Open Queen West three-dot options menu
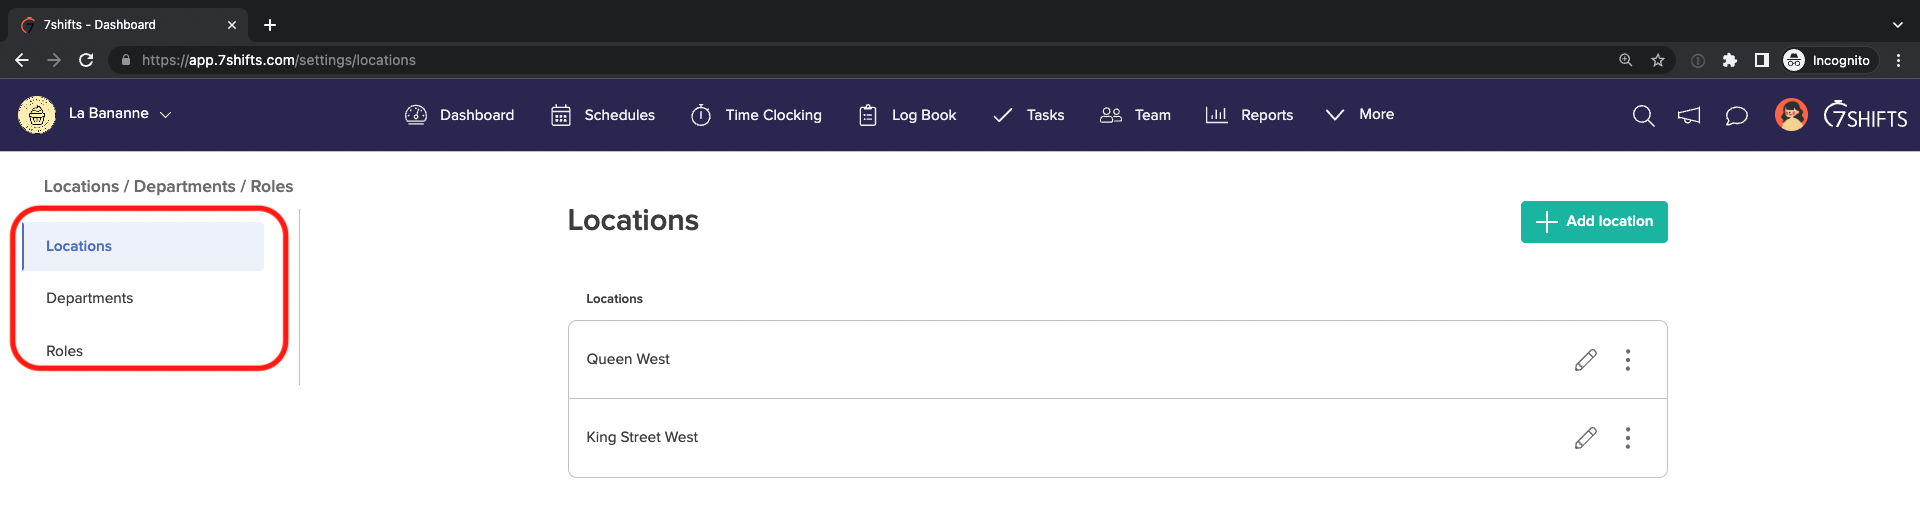 1628,360
